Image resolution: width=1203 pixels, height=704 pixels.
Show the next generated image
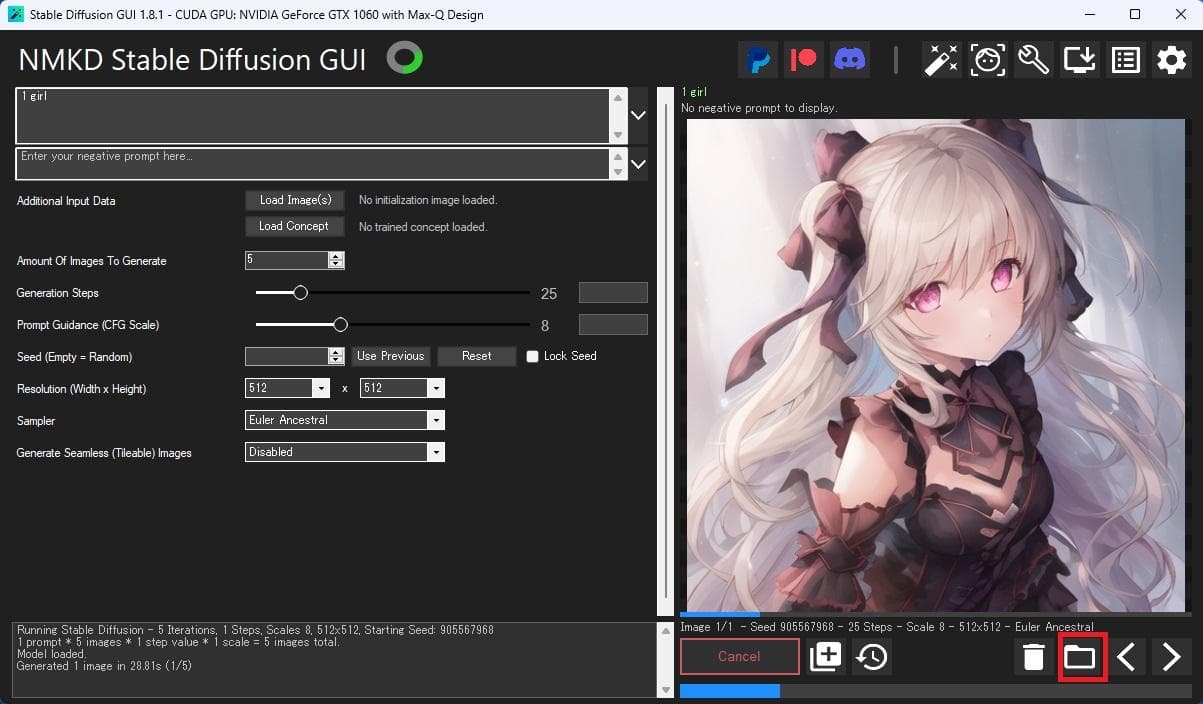pyautogui.click(x=1171, y=657)
